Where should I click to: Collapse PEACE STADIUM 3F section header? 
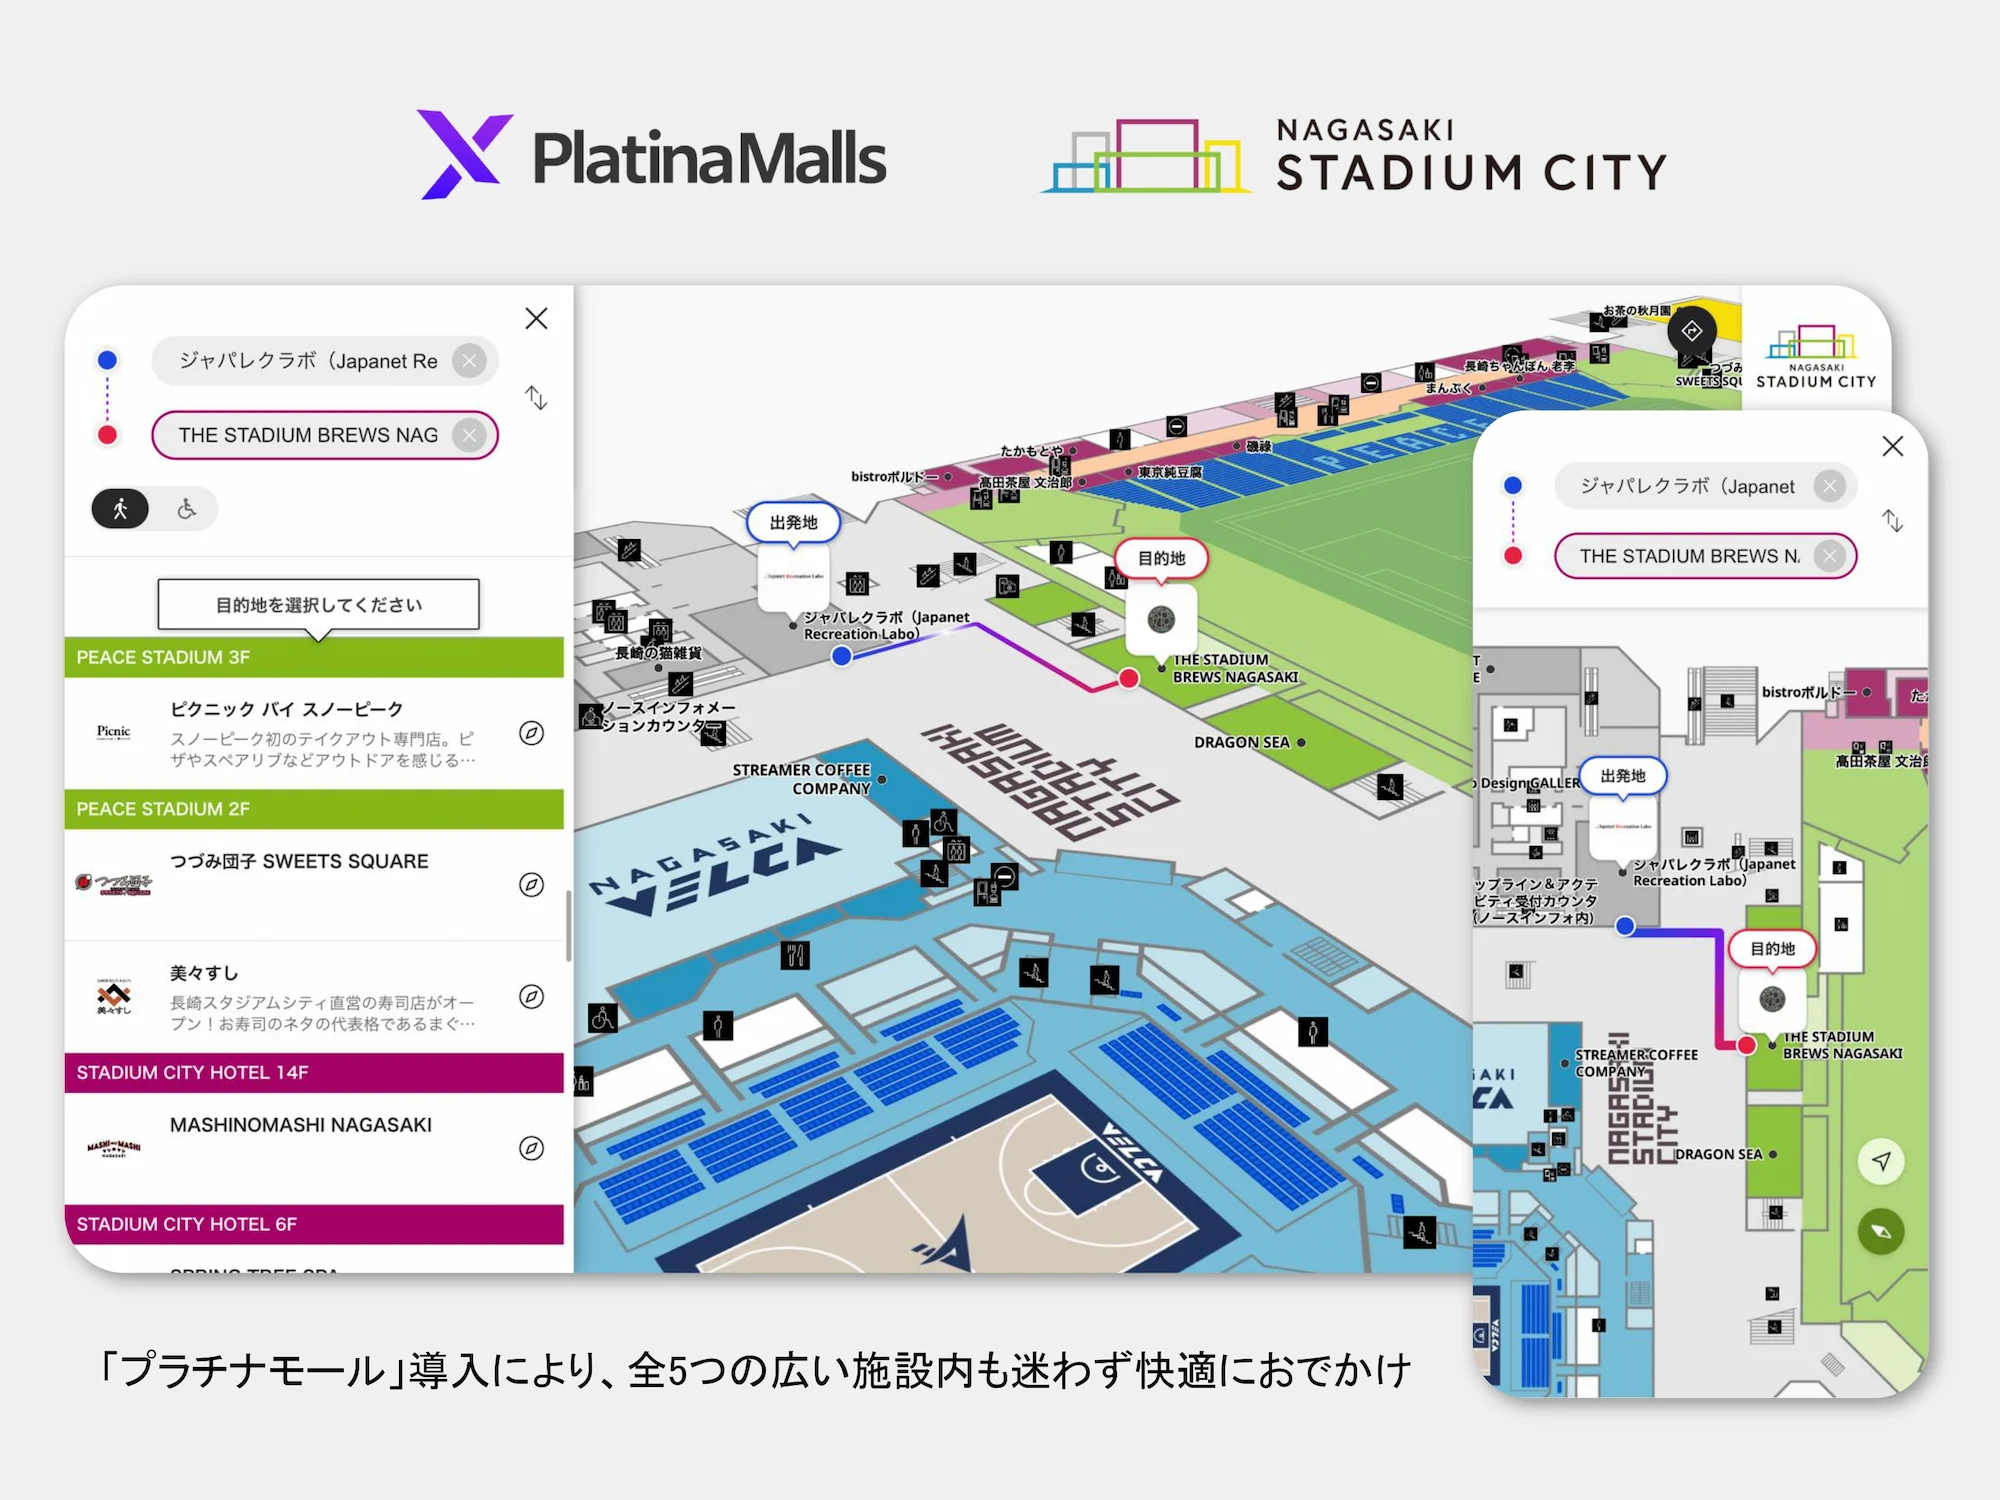coord(313,657)
